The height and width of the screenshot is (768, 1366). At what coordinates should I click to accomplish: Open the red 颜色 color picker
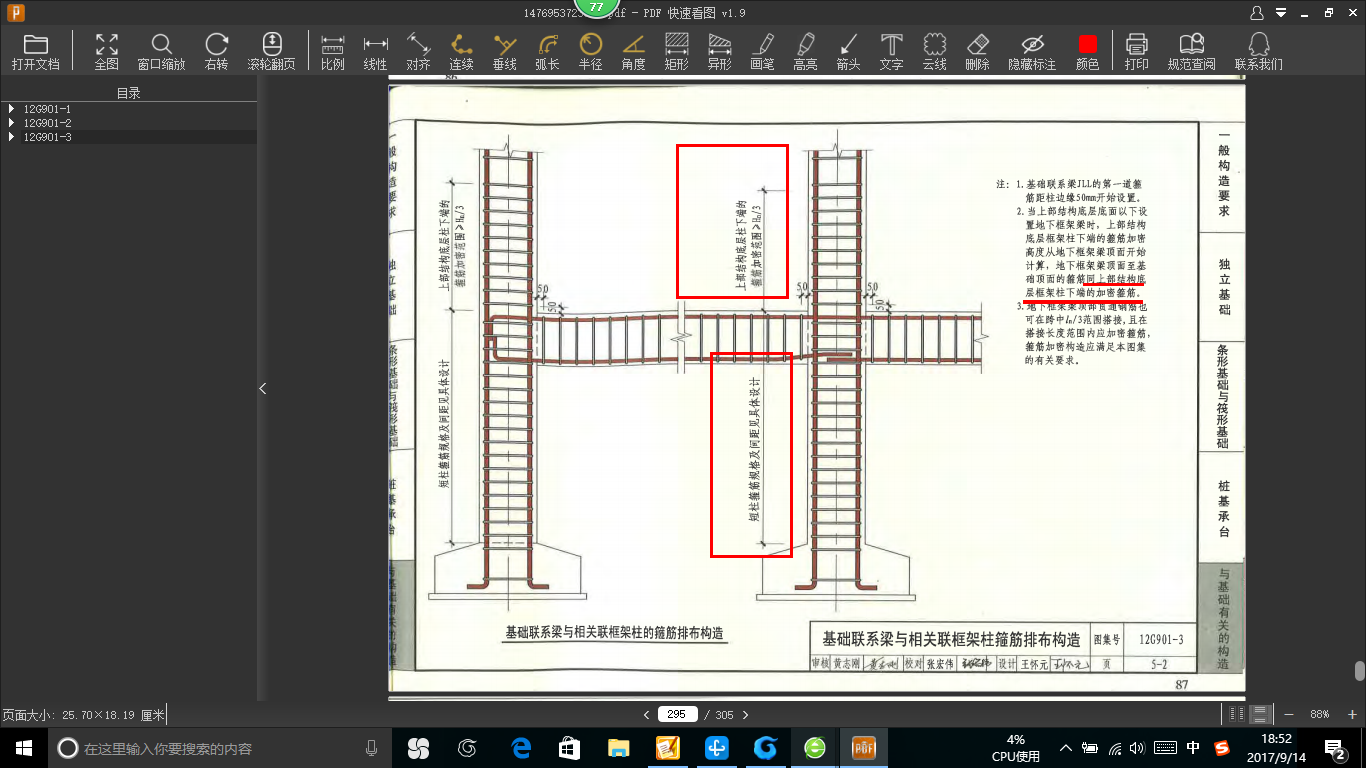pyautogui.click(x=1087, y=51)
